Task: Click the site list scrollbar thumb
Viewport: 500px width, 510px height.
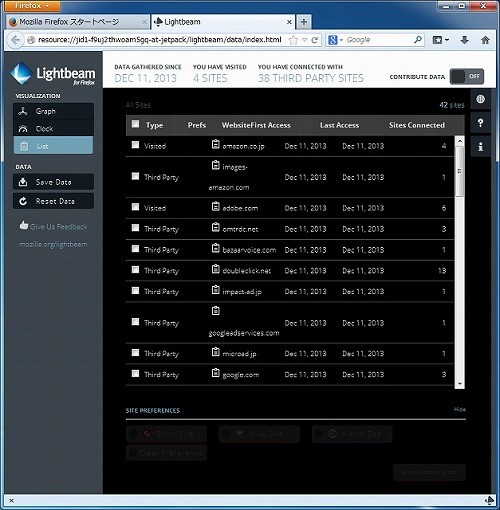Action: [459, 171]
